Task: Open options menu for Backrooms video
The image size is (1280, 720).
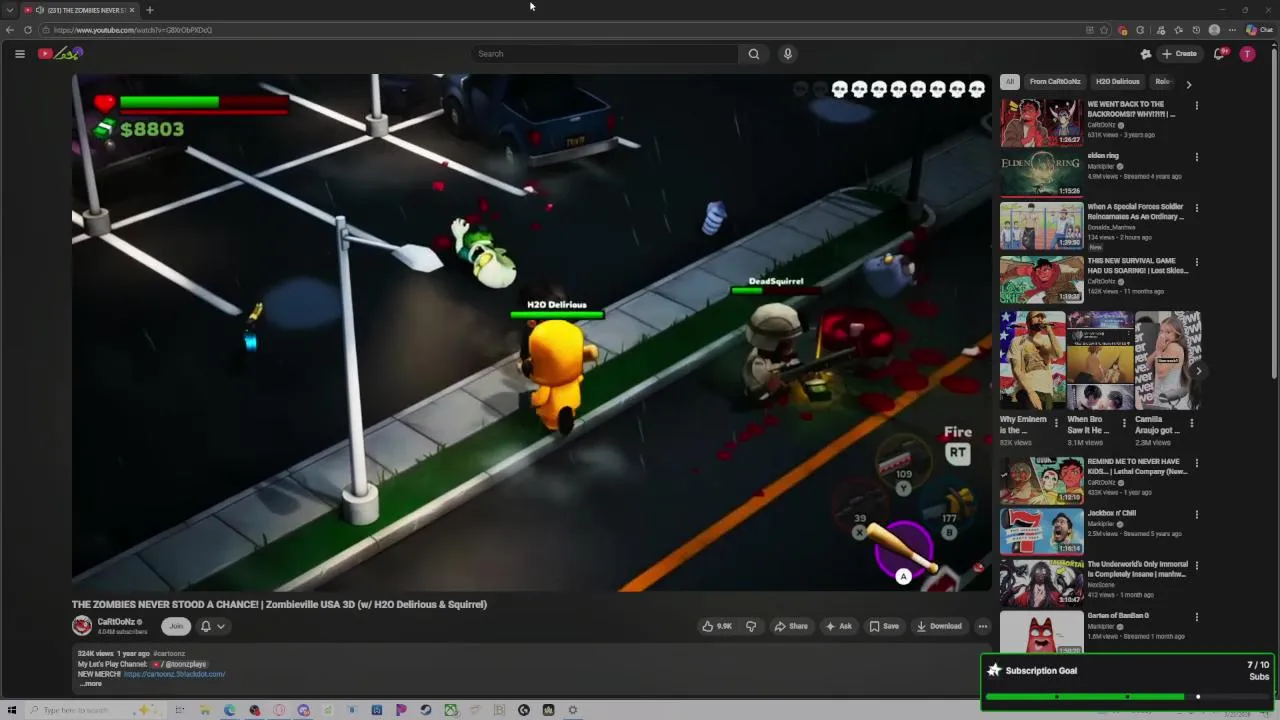Action: click(1196, 105)
